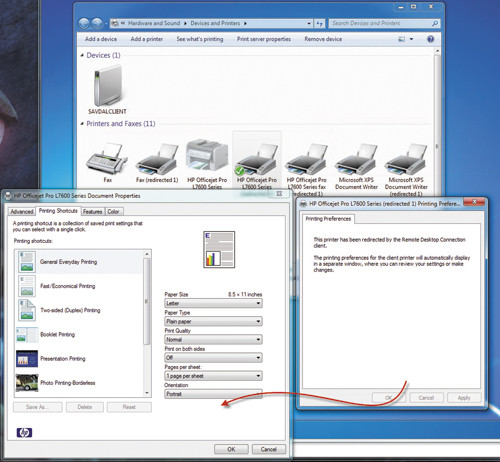Click Devices and Printers in the address breadcrumb
Screen dimensions: 500x462
pos(215,23)
